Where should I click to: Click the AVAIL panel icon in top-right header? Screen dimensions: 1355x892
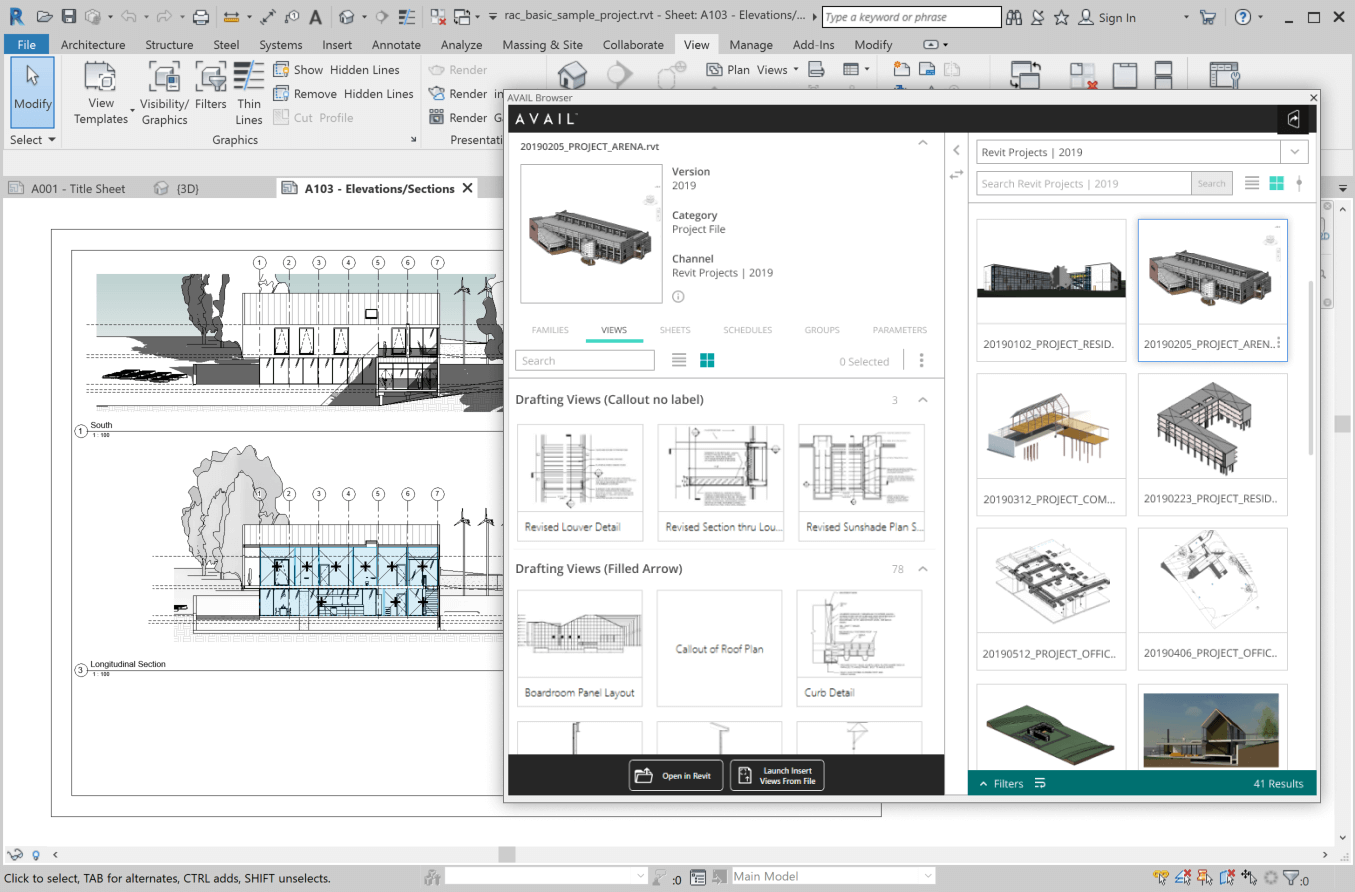[1294, 119]
